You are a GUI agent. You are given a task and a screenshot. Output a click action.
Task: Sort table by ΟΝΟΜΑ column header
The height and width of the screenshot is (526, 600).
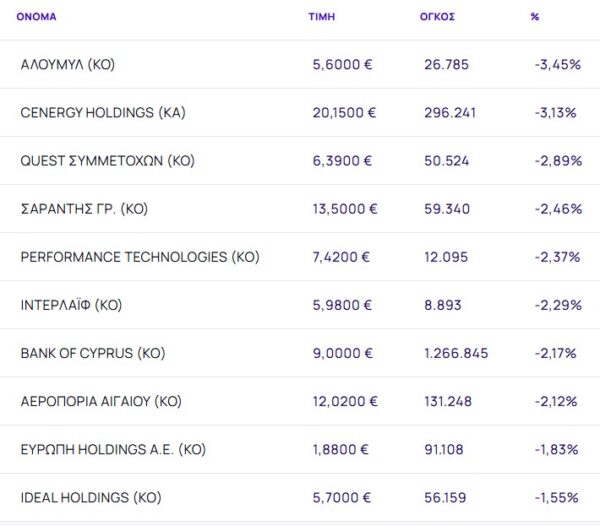point(36,17)
